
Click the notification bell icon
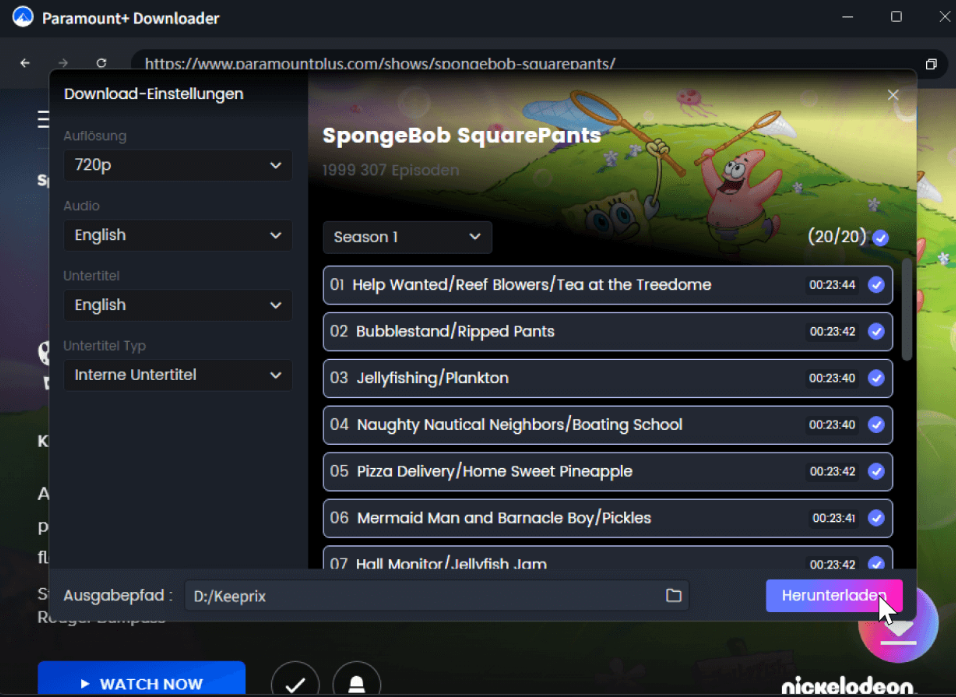356,683
